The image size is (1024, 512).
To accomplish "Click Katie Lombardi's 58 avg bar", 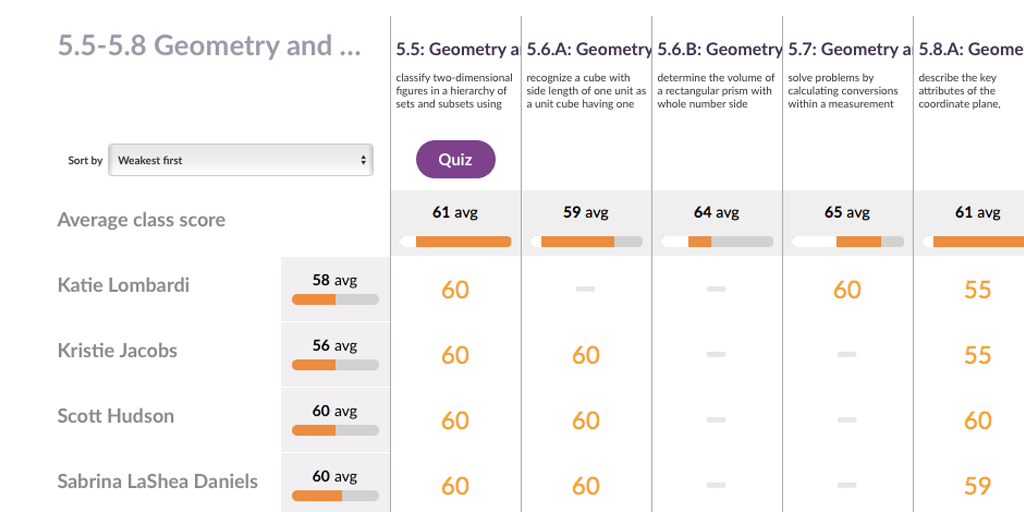I will pos(335,300).
